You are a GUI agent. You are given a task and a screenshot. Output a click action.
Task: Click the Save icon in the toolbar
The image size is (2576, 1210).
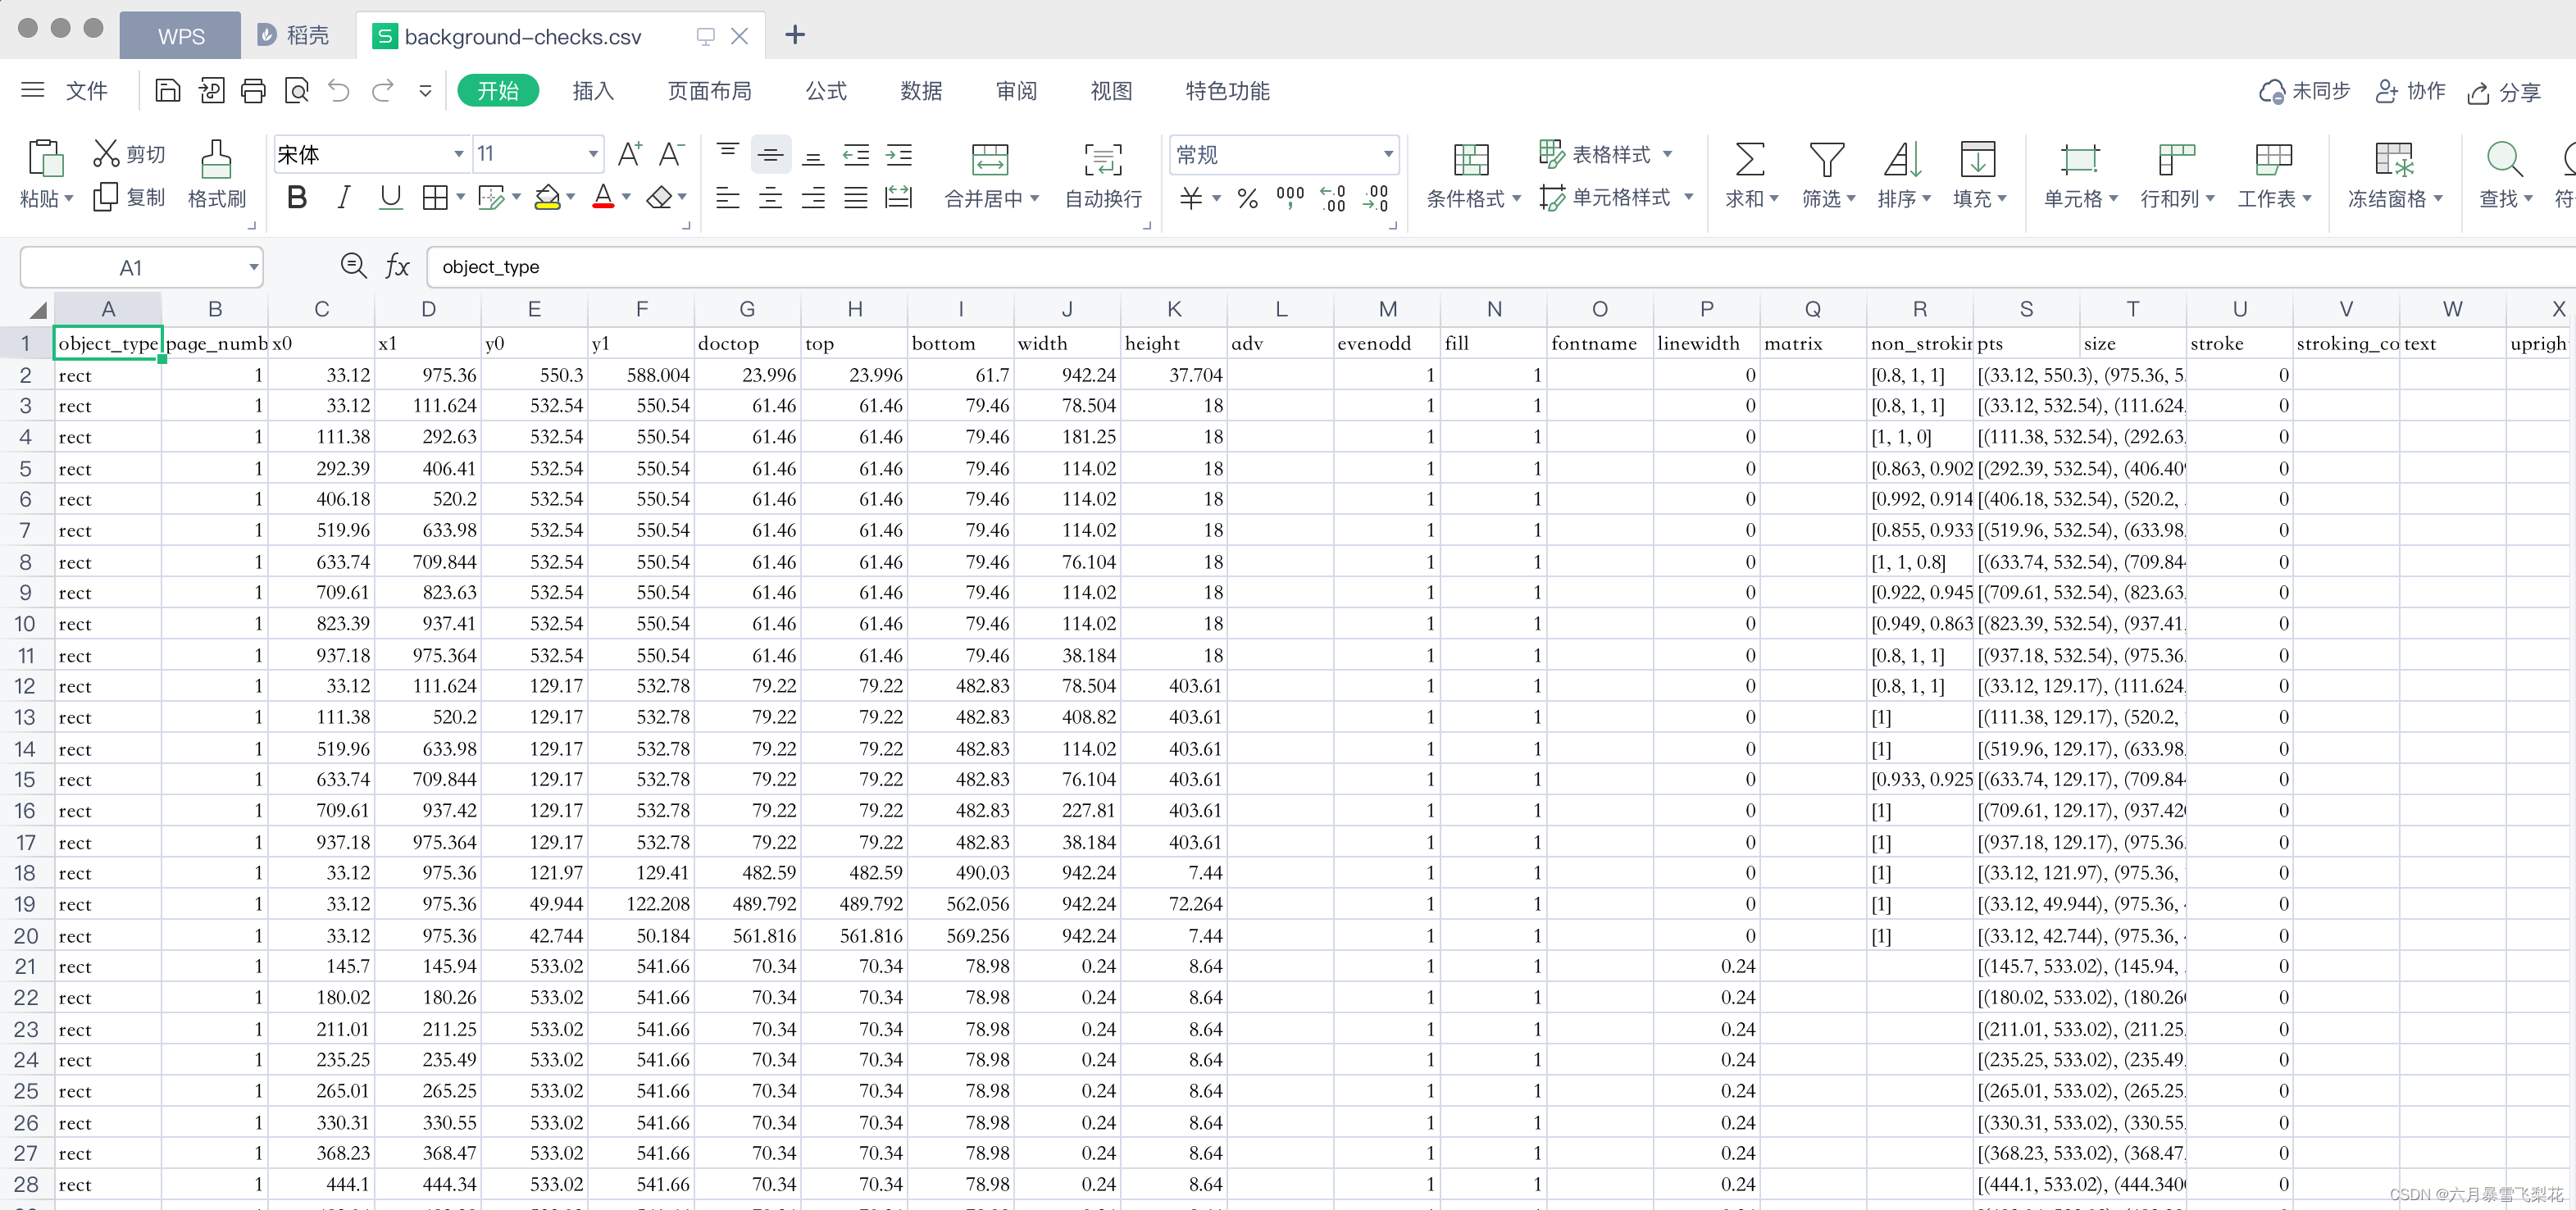pos(168,91)
